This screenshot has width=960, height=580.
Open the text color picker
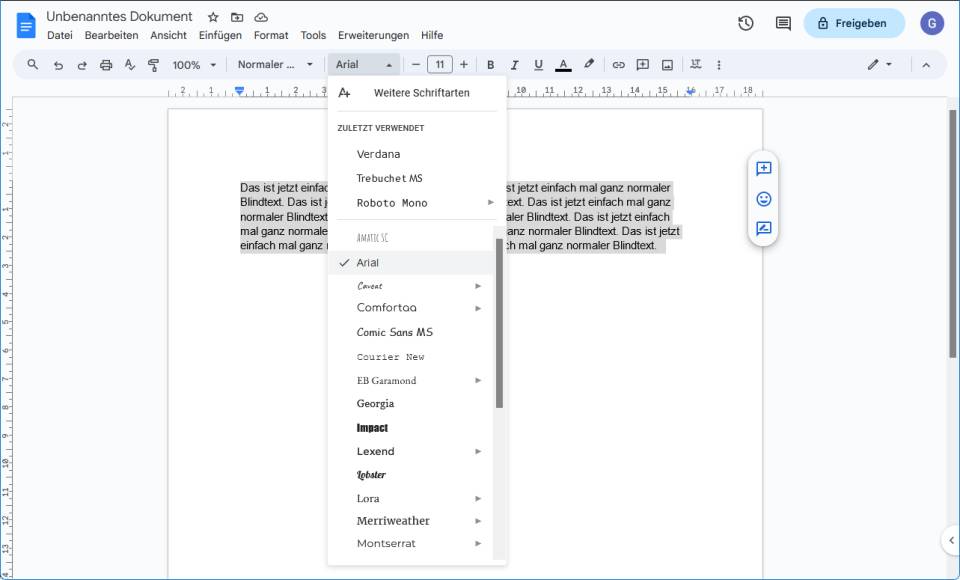click(563, 64)
